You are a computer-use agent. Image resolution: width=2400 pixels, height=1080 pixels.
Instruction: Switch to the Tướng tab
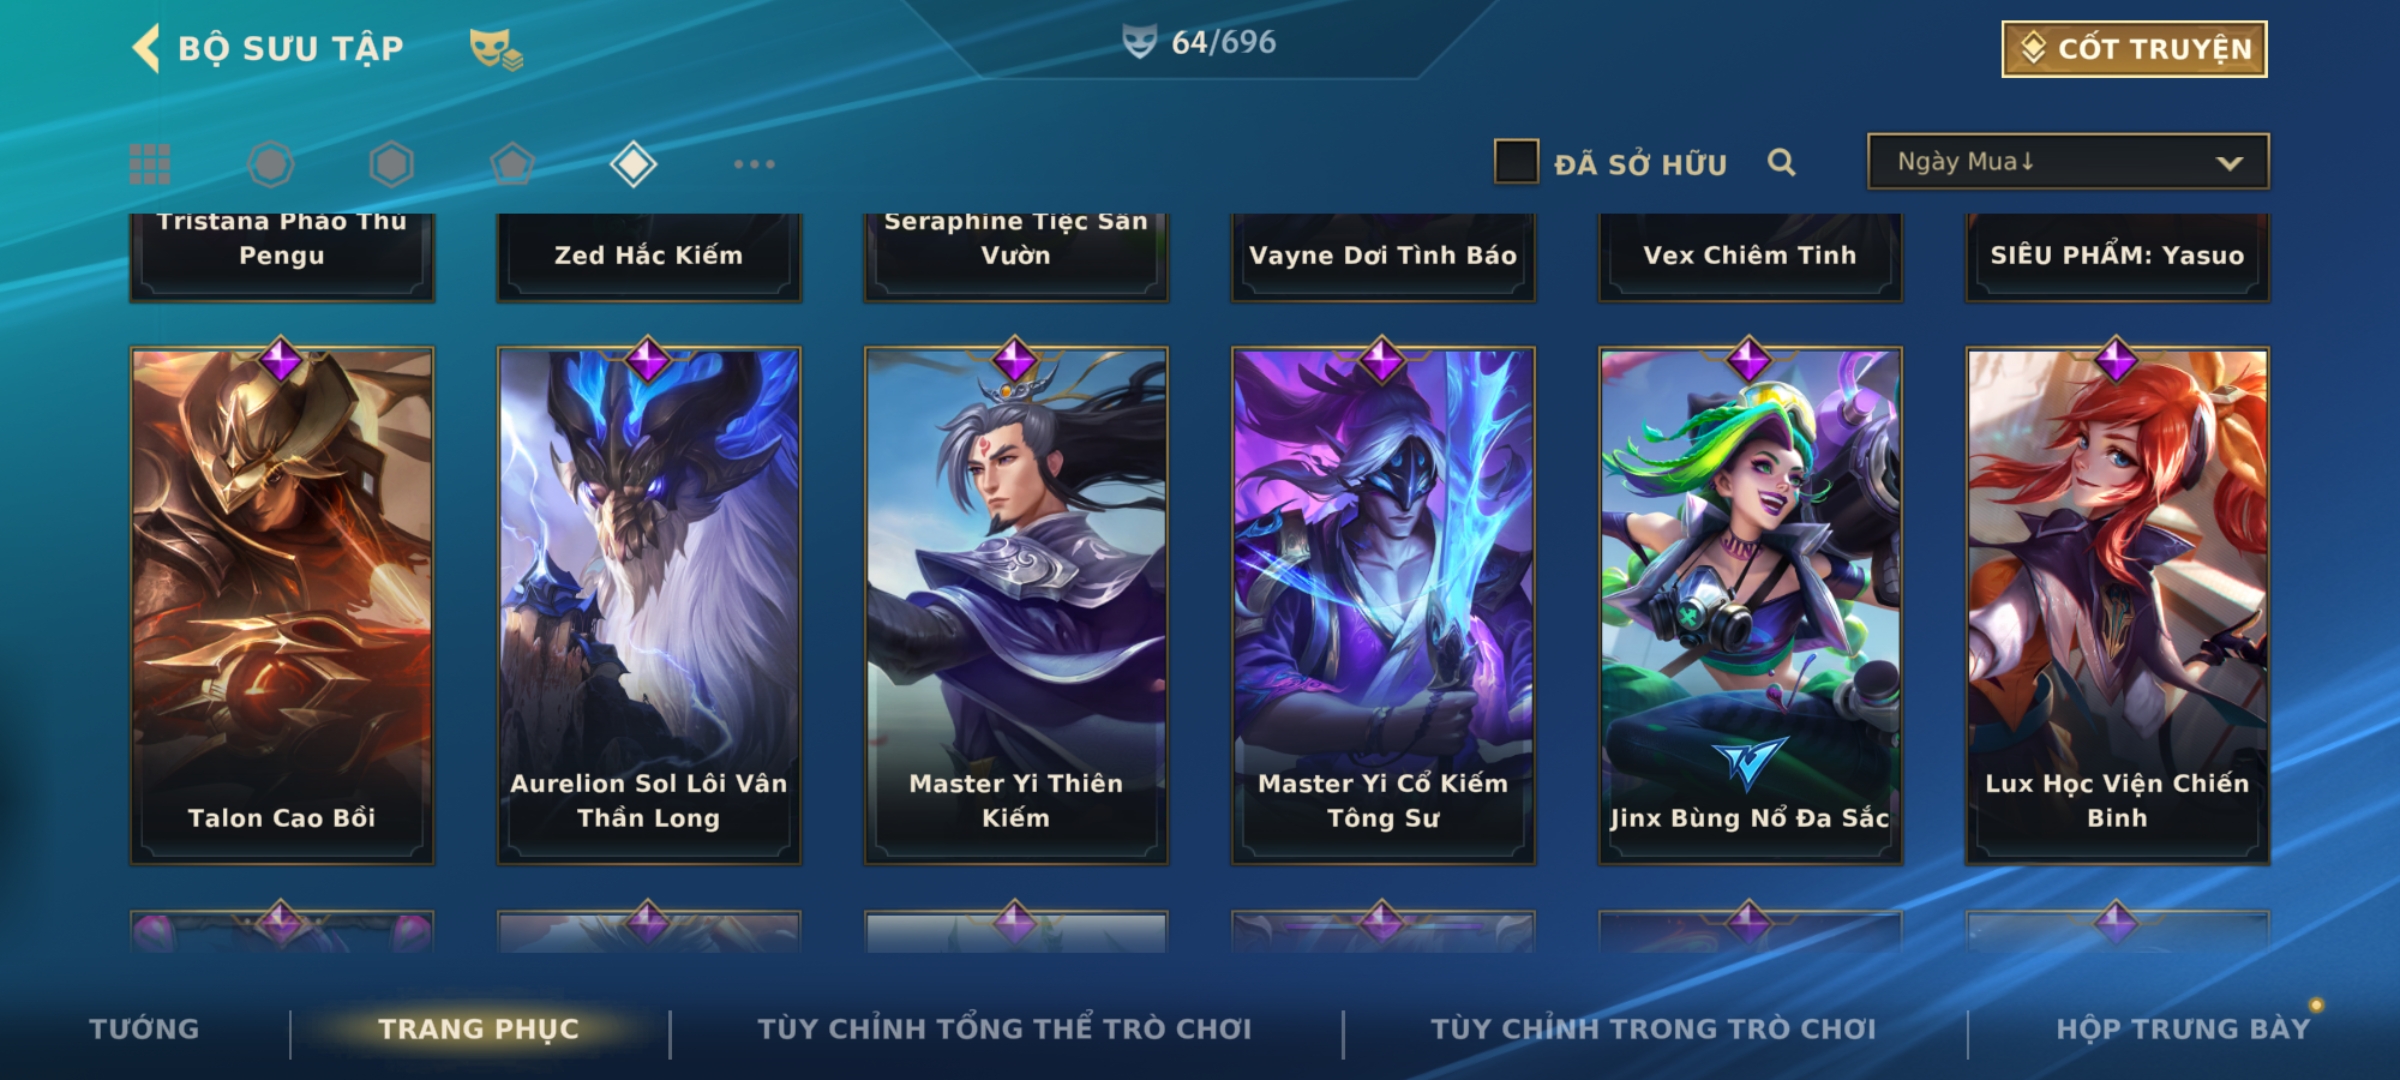(144, 1029)
